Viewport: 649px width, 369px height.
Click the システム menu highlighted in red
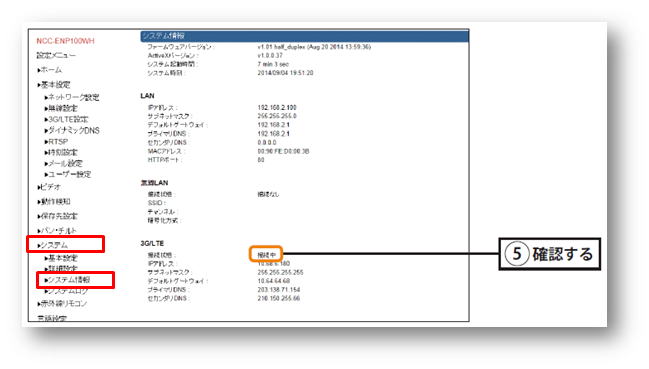click(53, 245)
